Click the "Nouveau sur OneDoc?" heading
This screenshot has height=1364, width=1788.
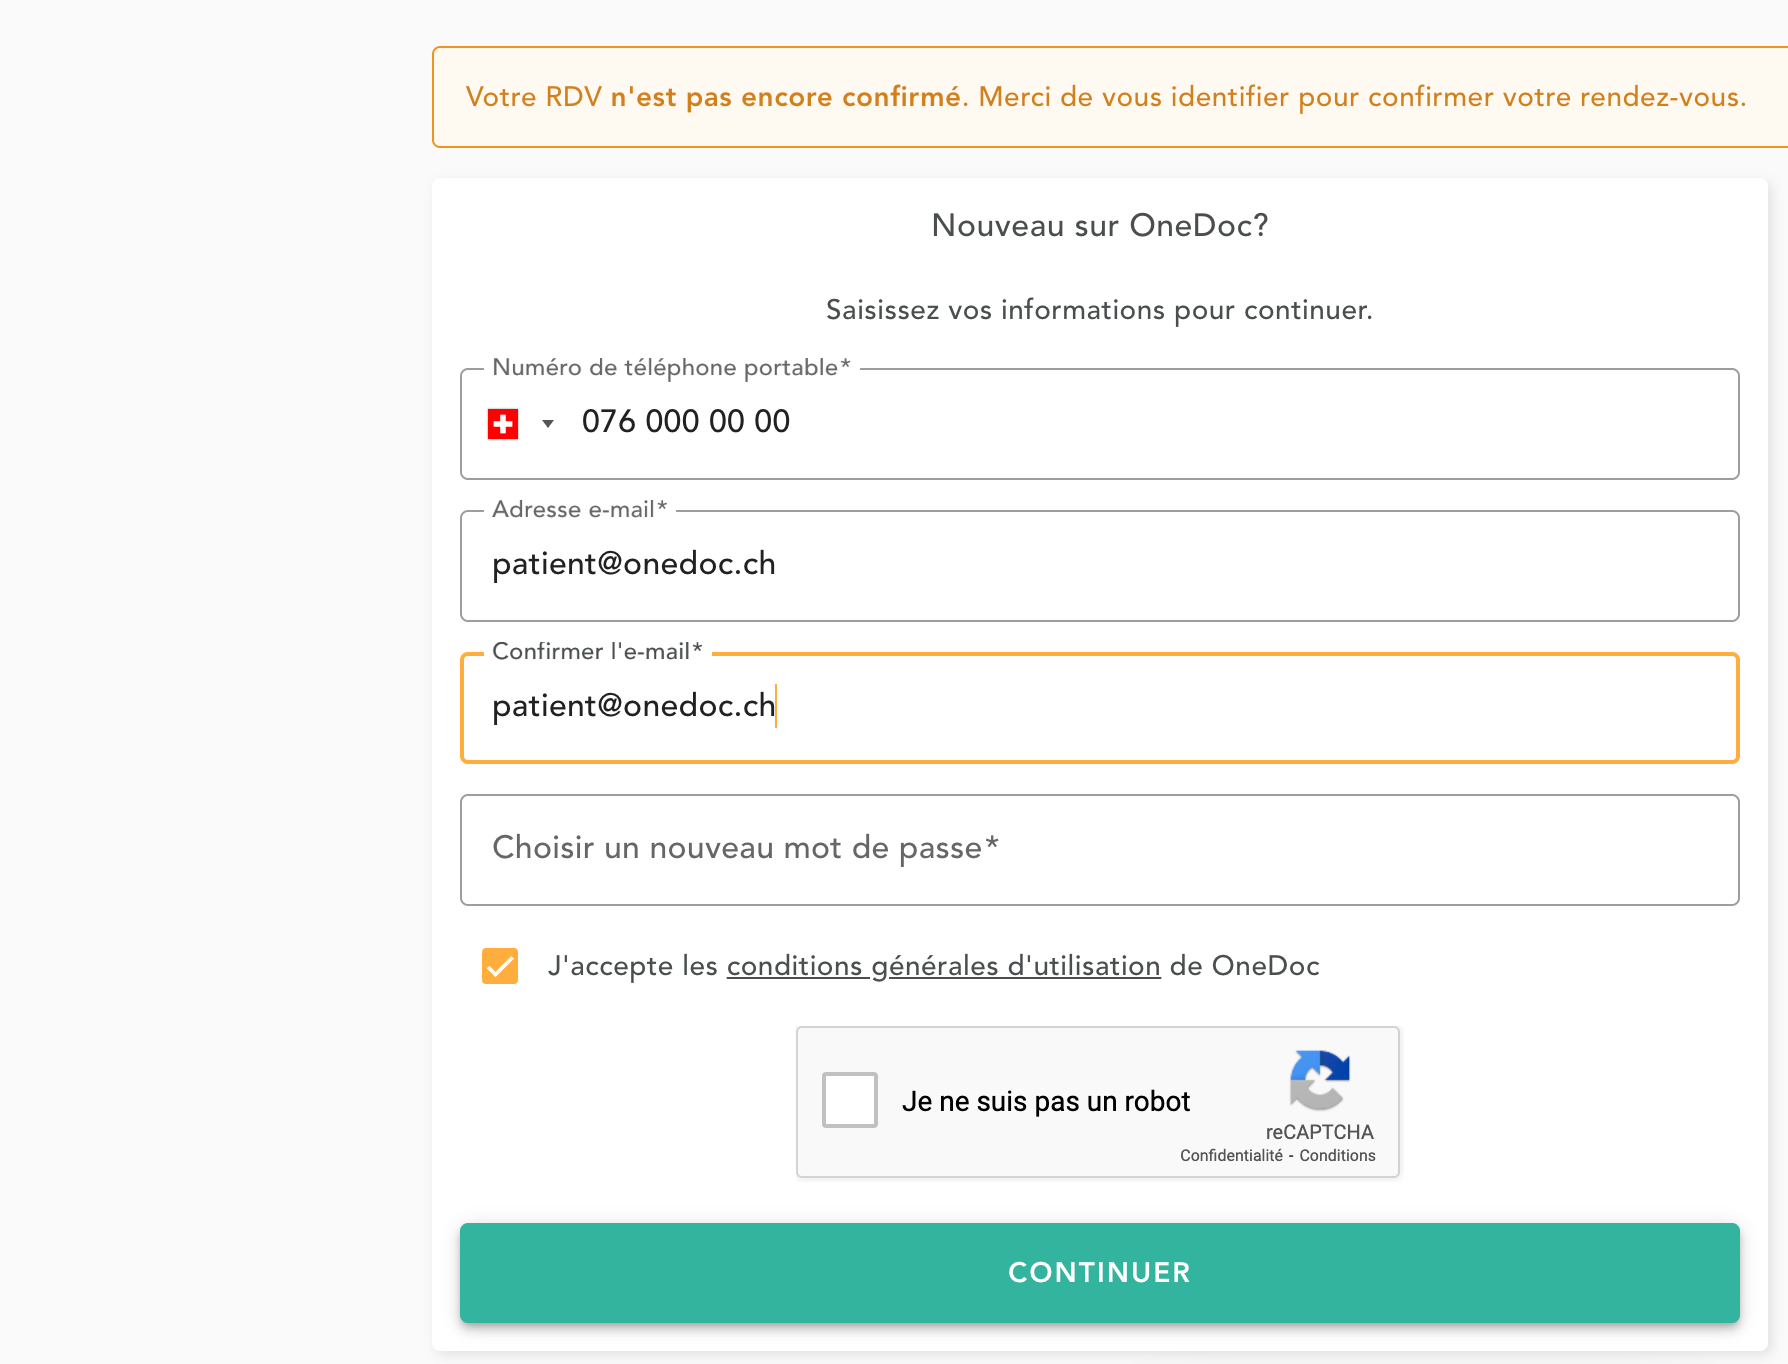[x=1100, y=226]
